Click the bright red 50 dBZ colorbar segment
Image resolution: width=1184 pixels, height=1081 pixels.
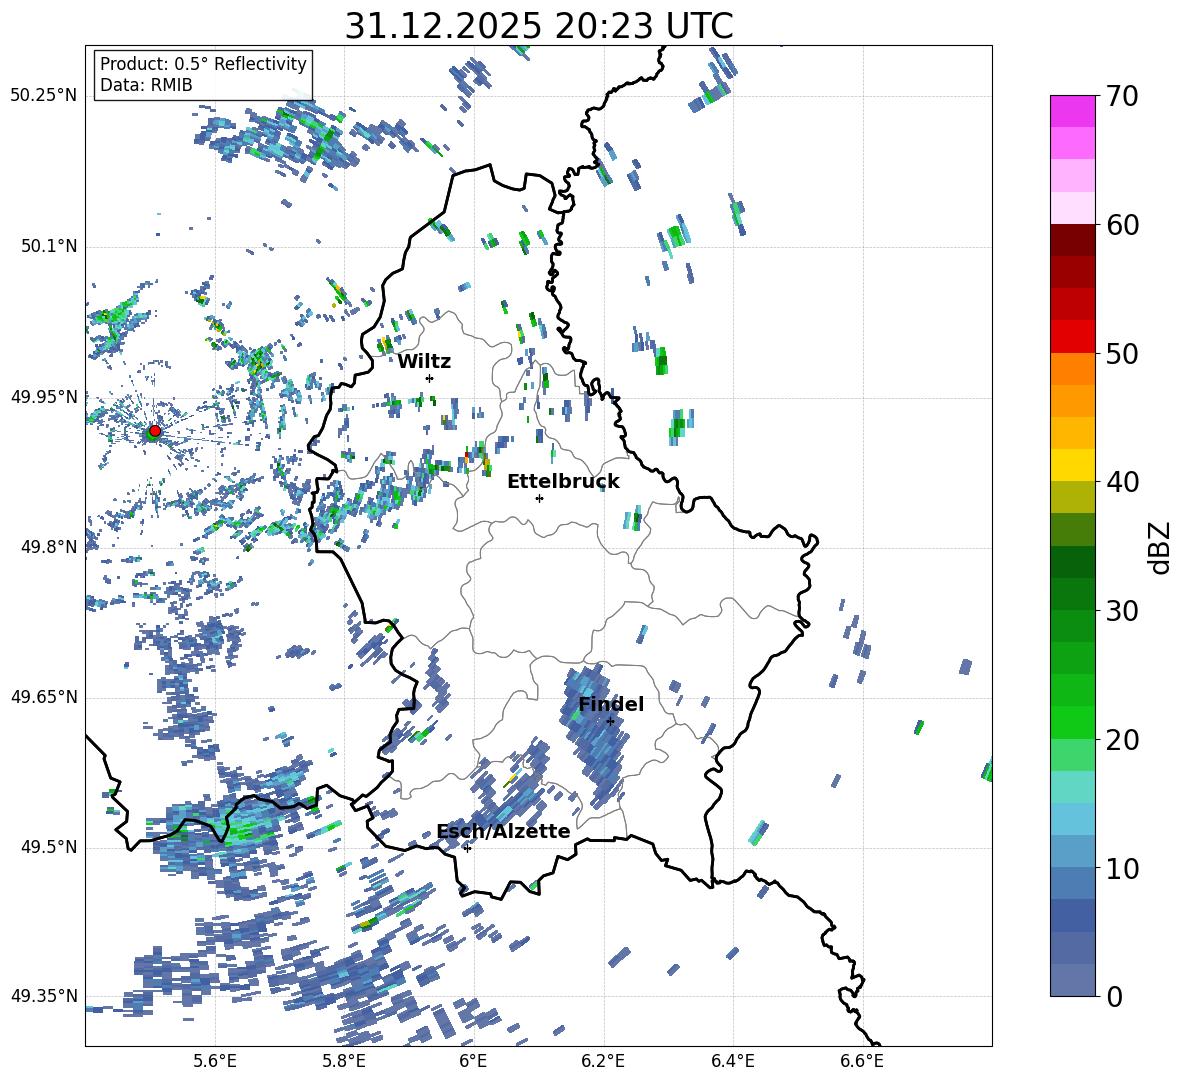click(x=1072, y=337)
